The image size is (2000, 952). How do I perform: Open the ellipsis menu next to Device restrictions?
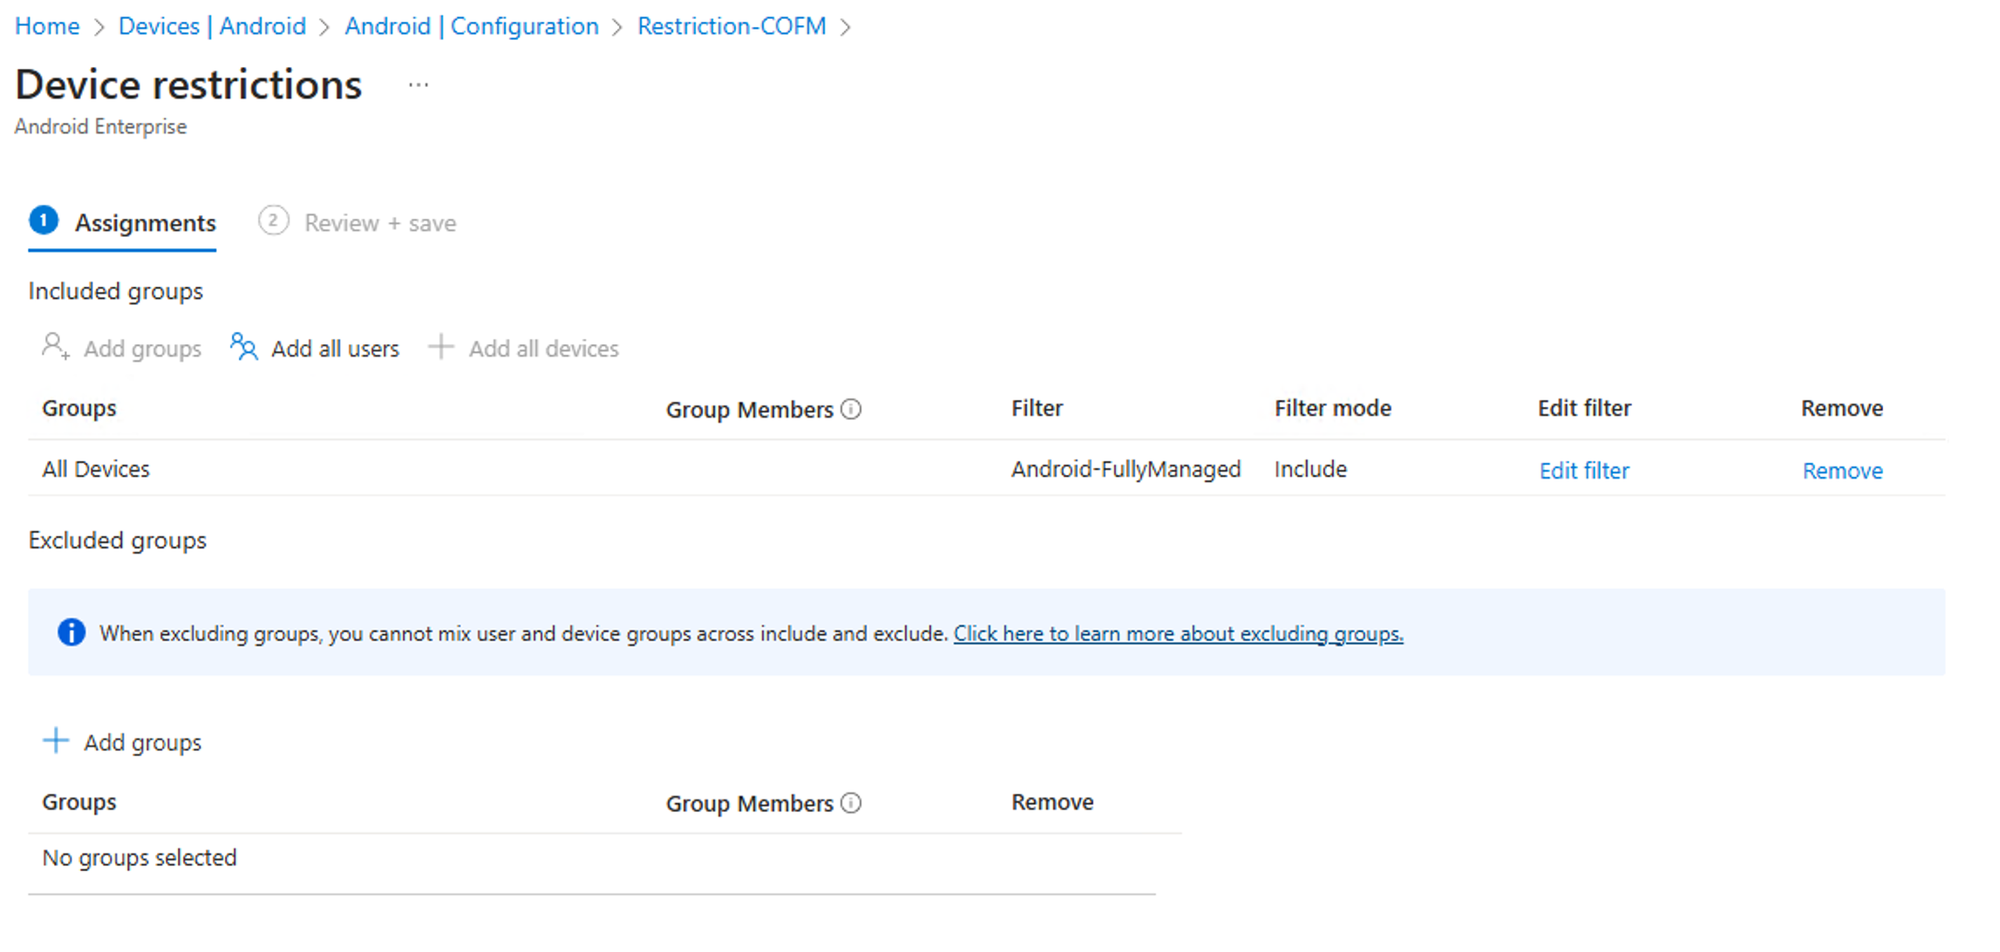point(418,85)
